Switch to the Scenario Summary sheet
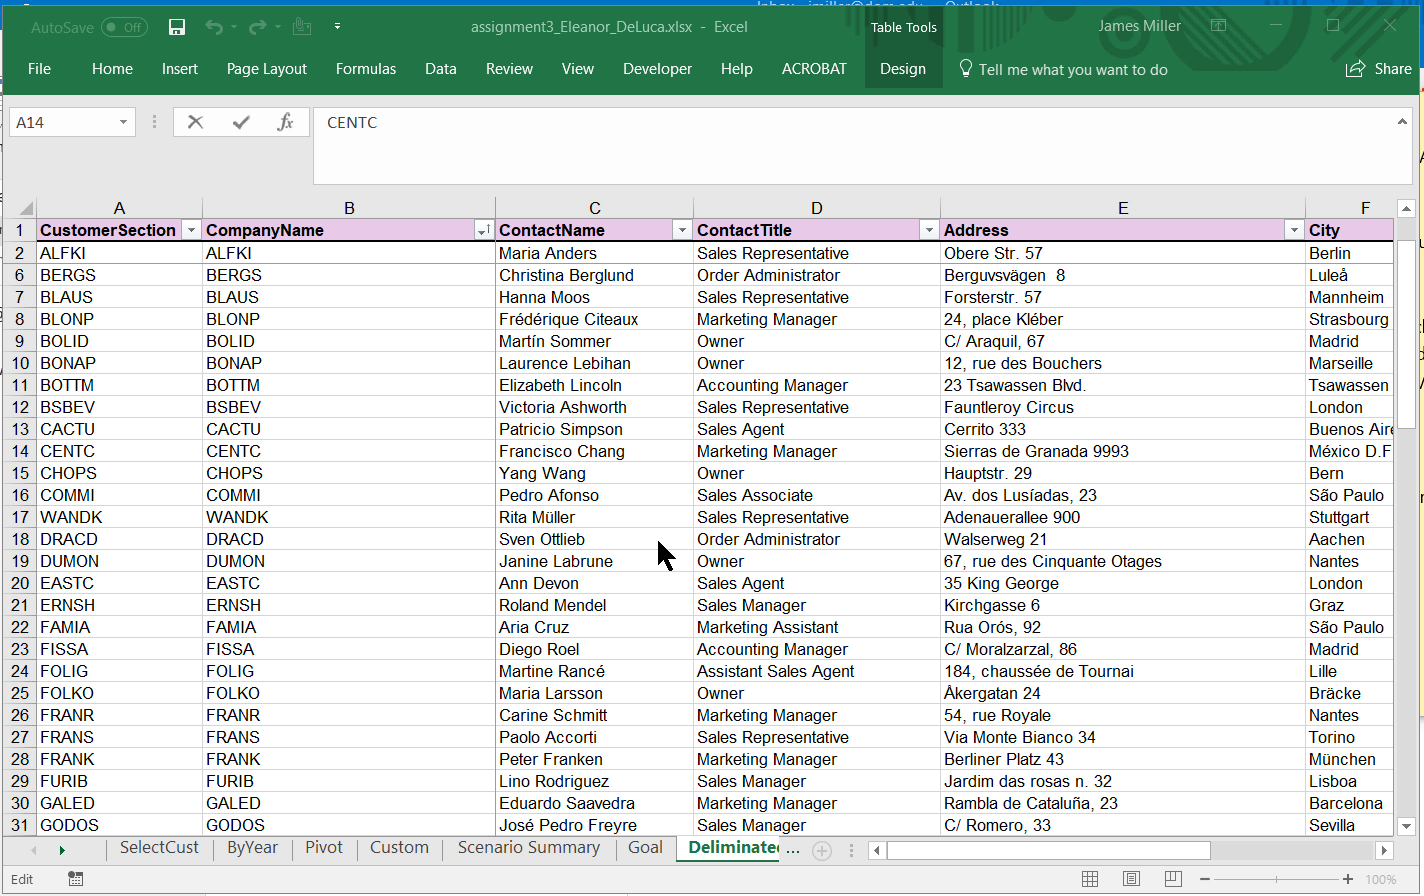This screenshot has height=896, width=1424. click(528, 847)
